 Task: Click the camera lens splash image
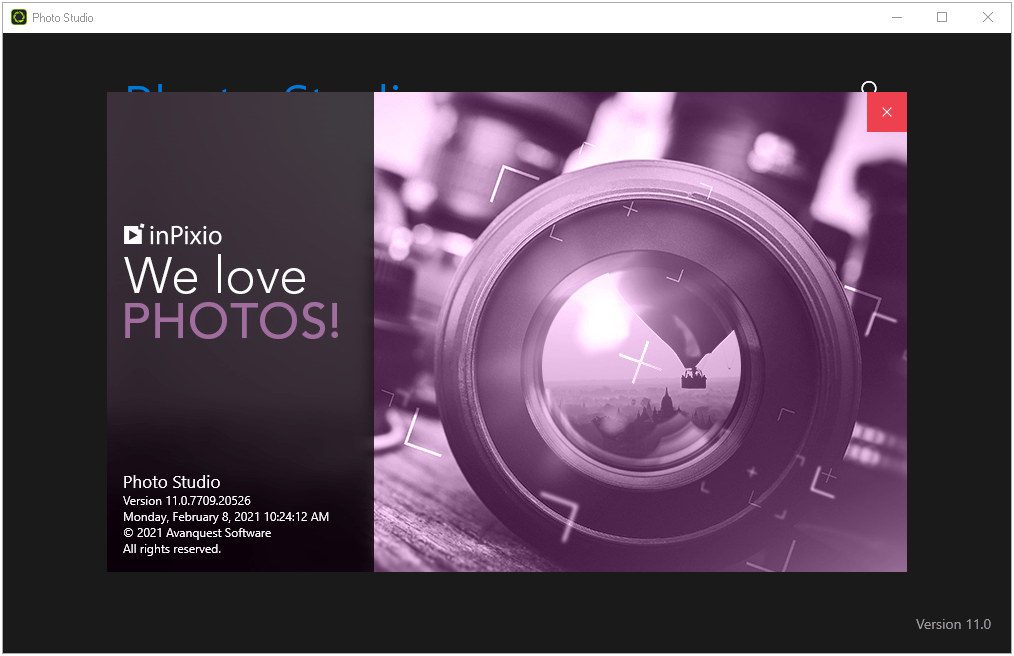640,332
